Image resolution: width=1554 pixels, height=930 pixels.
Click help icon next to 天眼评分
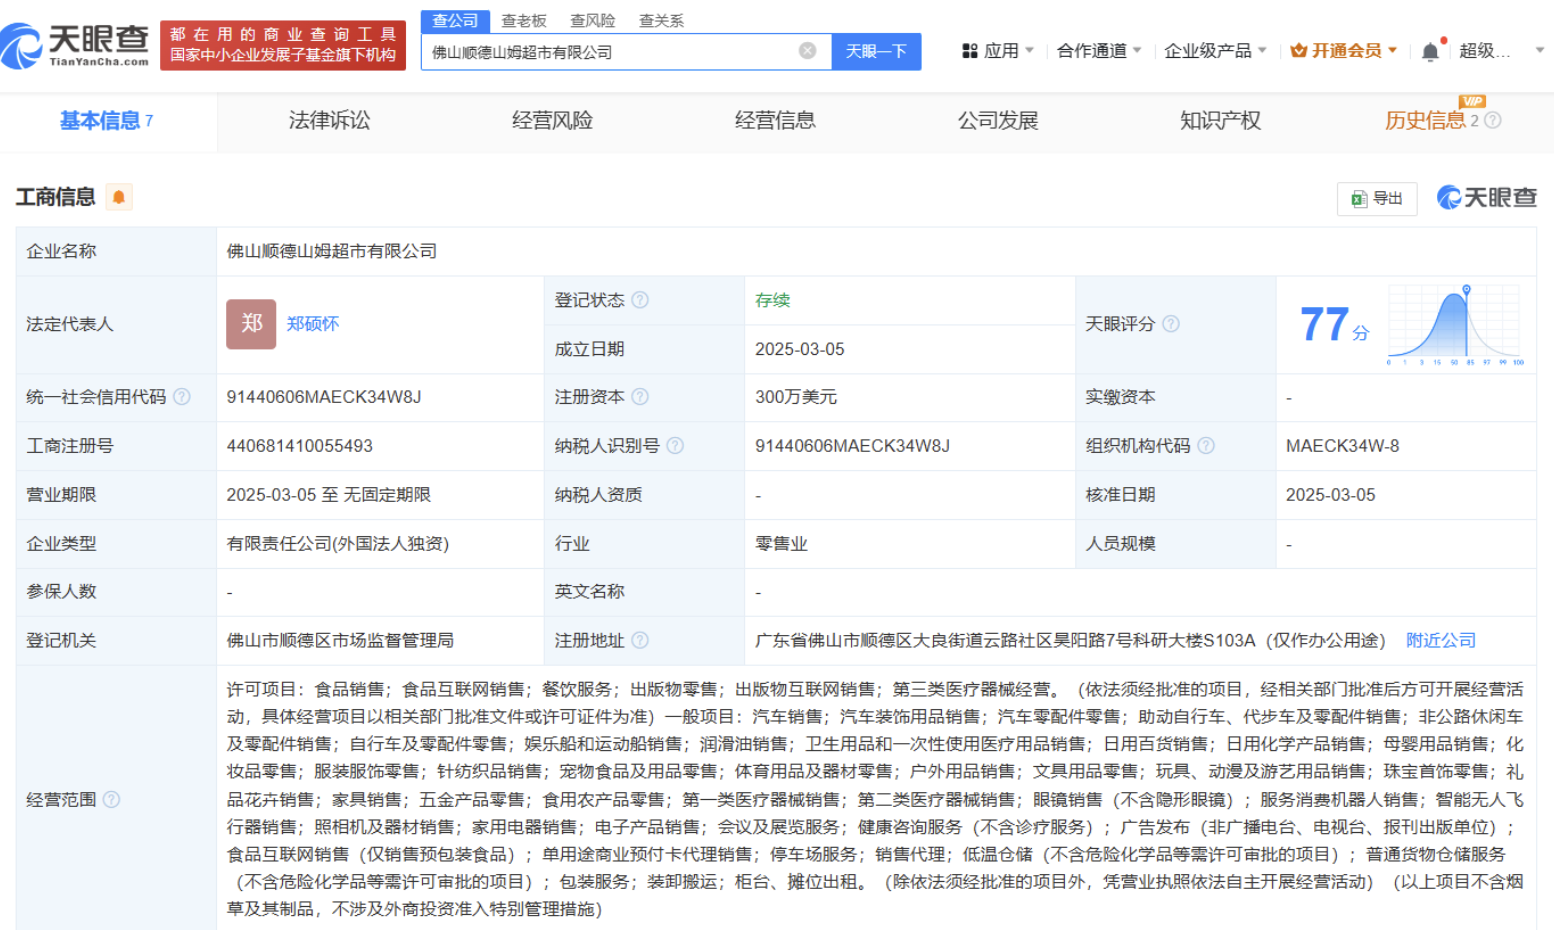(x=1171, y=324)
